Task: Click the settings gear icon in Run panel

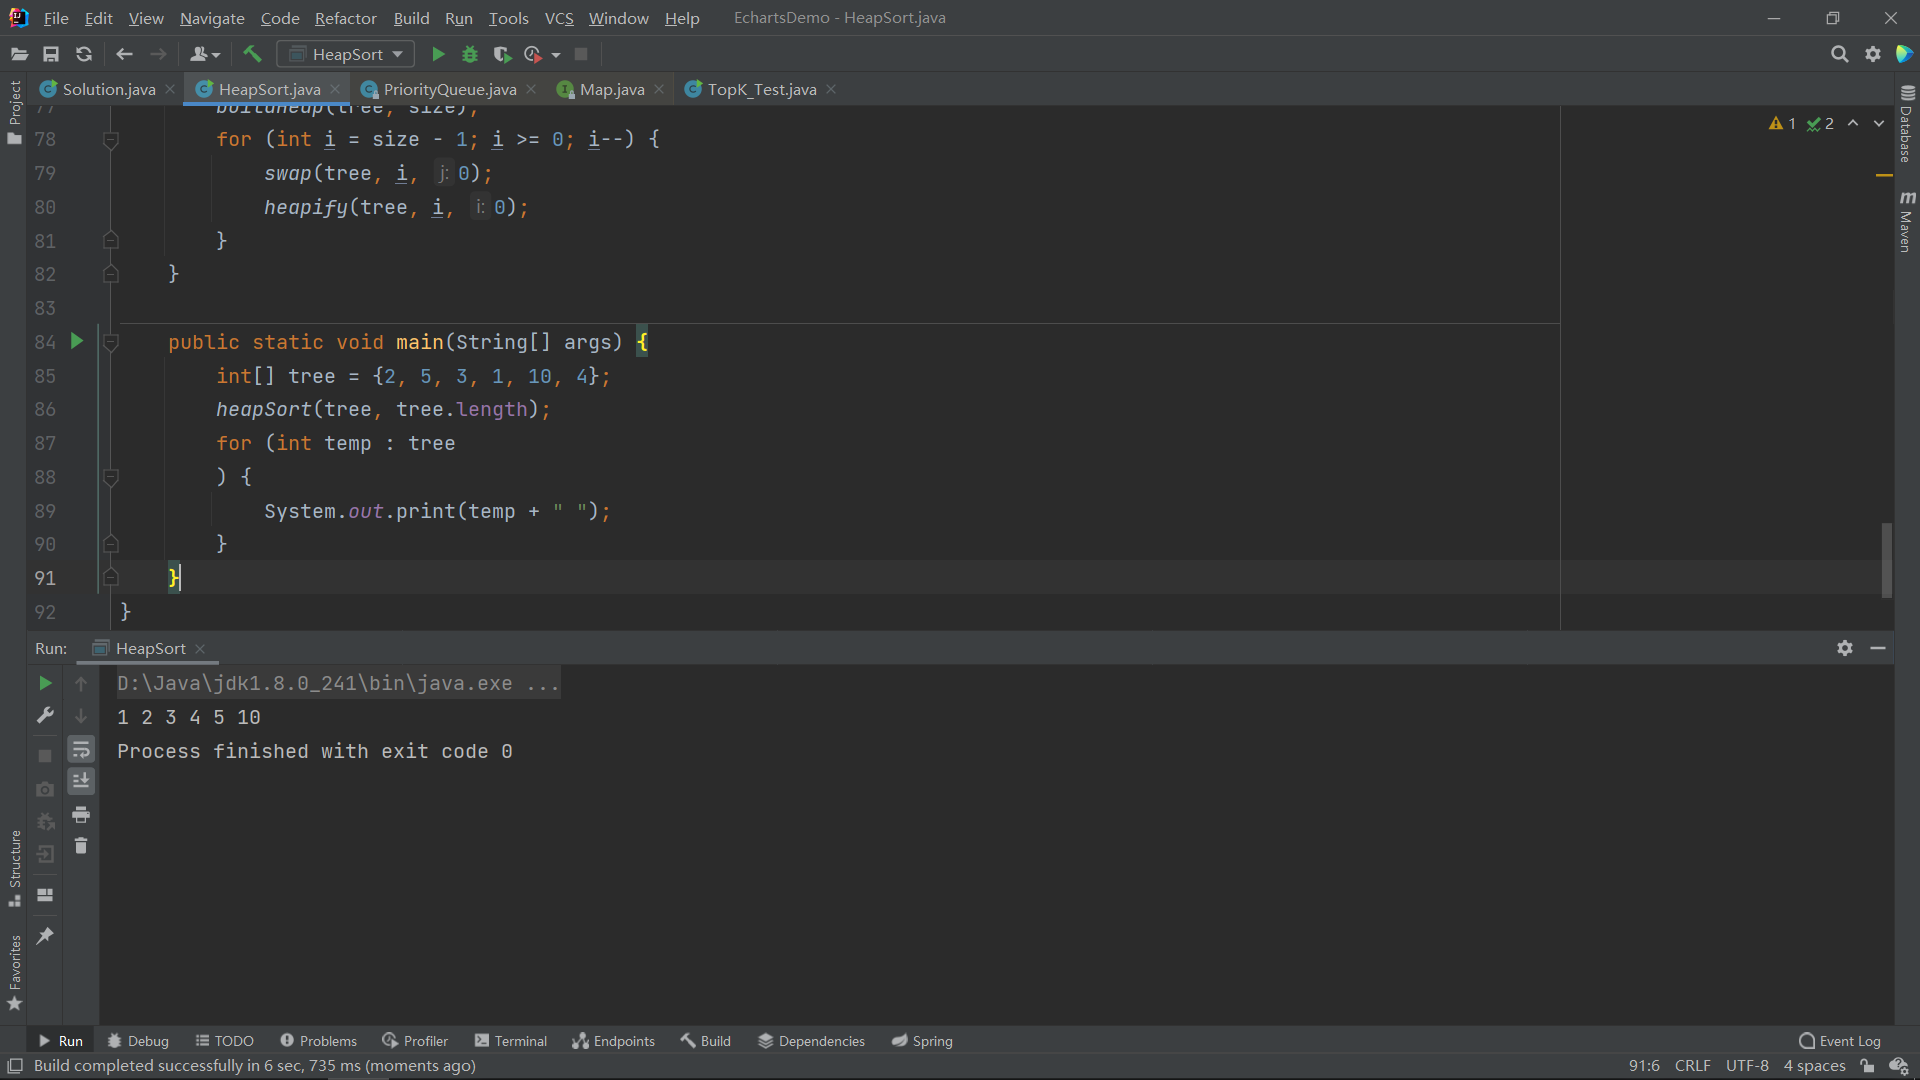Action: point(1845,646)
